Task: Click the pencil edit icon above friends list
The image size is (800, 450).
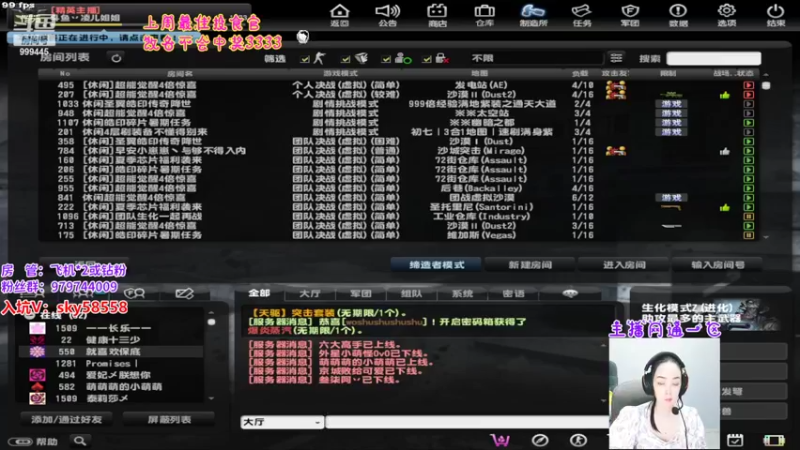Action: pyautogui.click(x=184, y=293)
